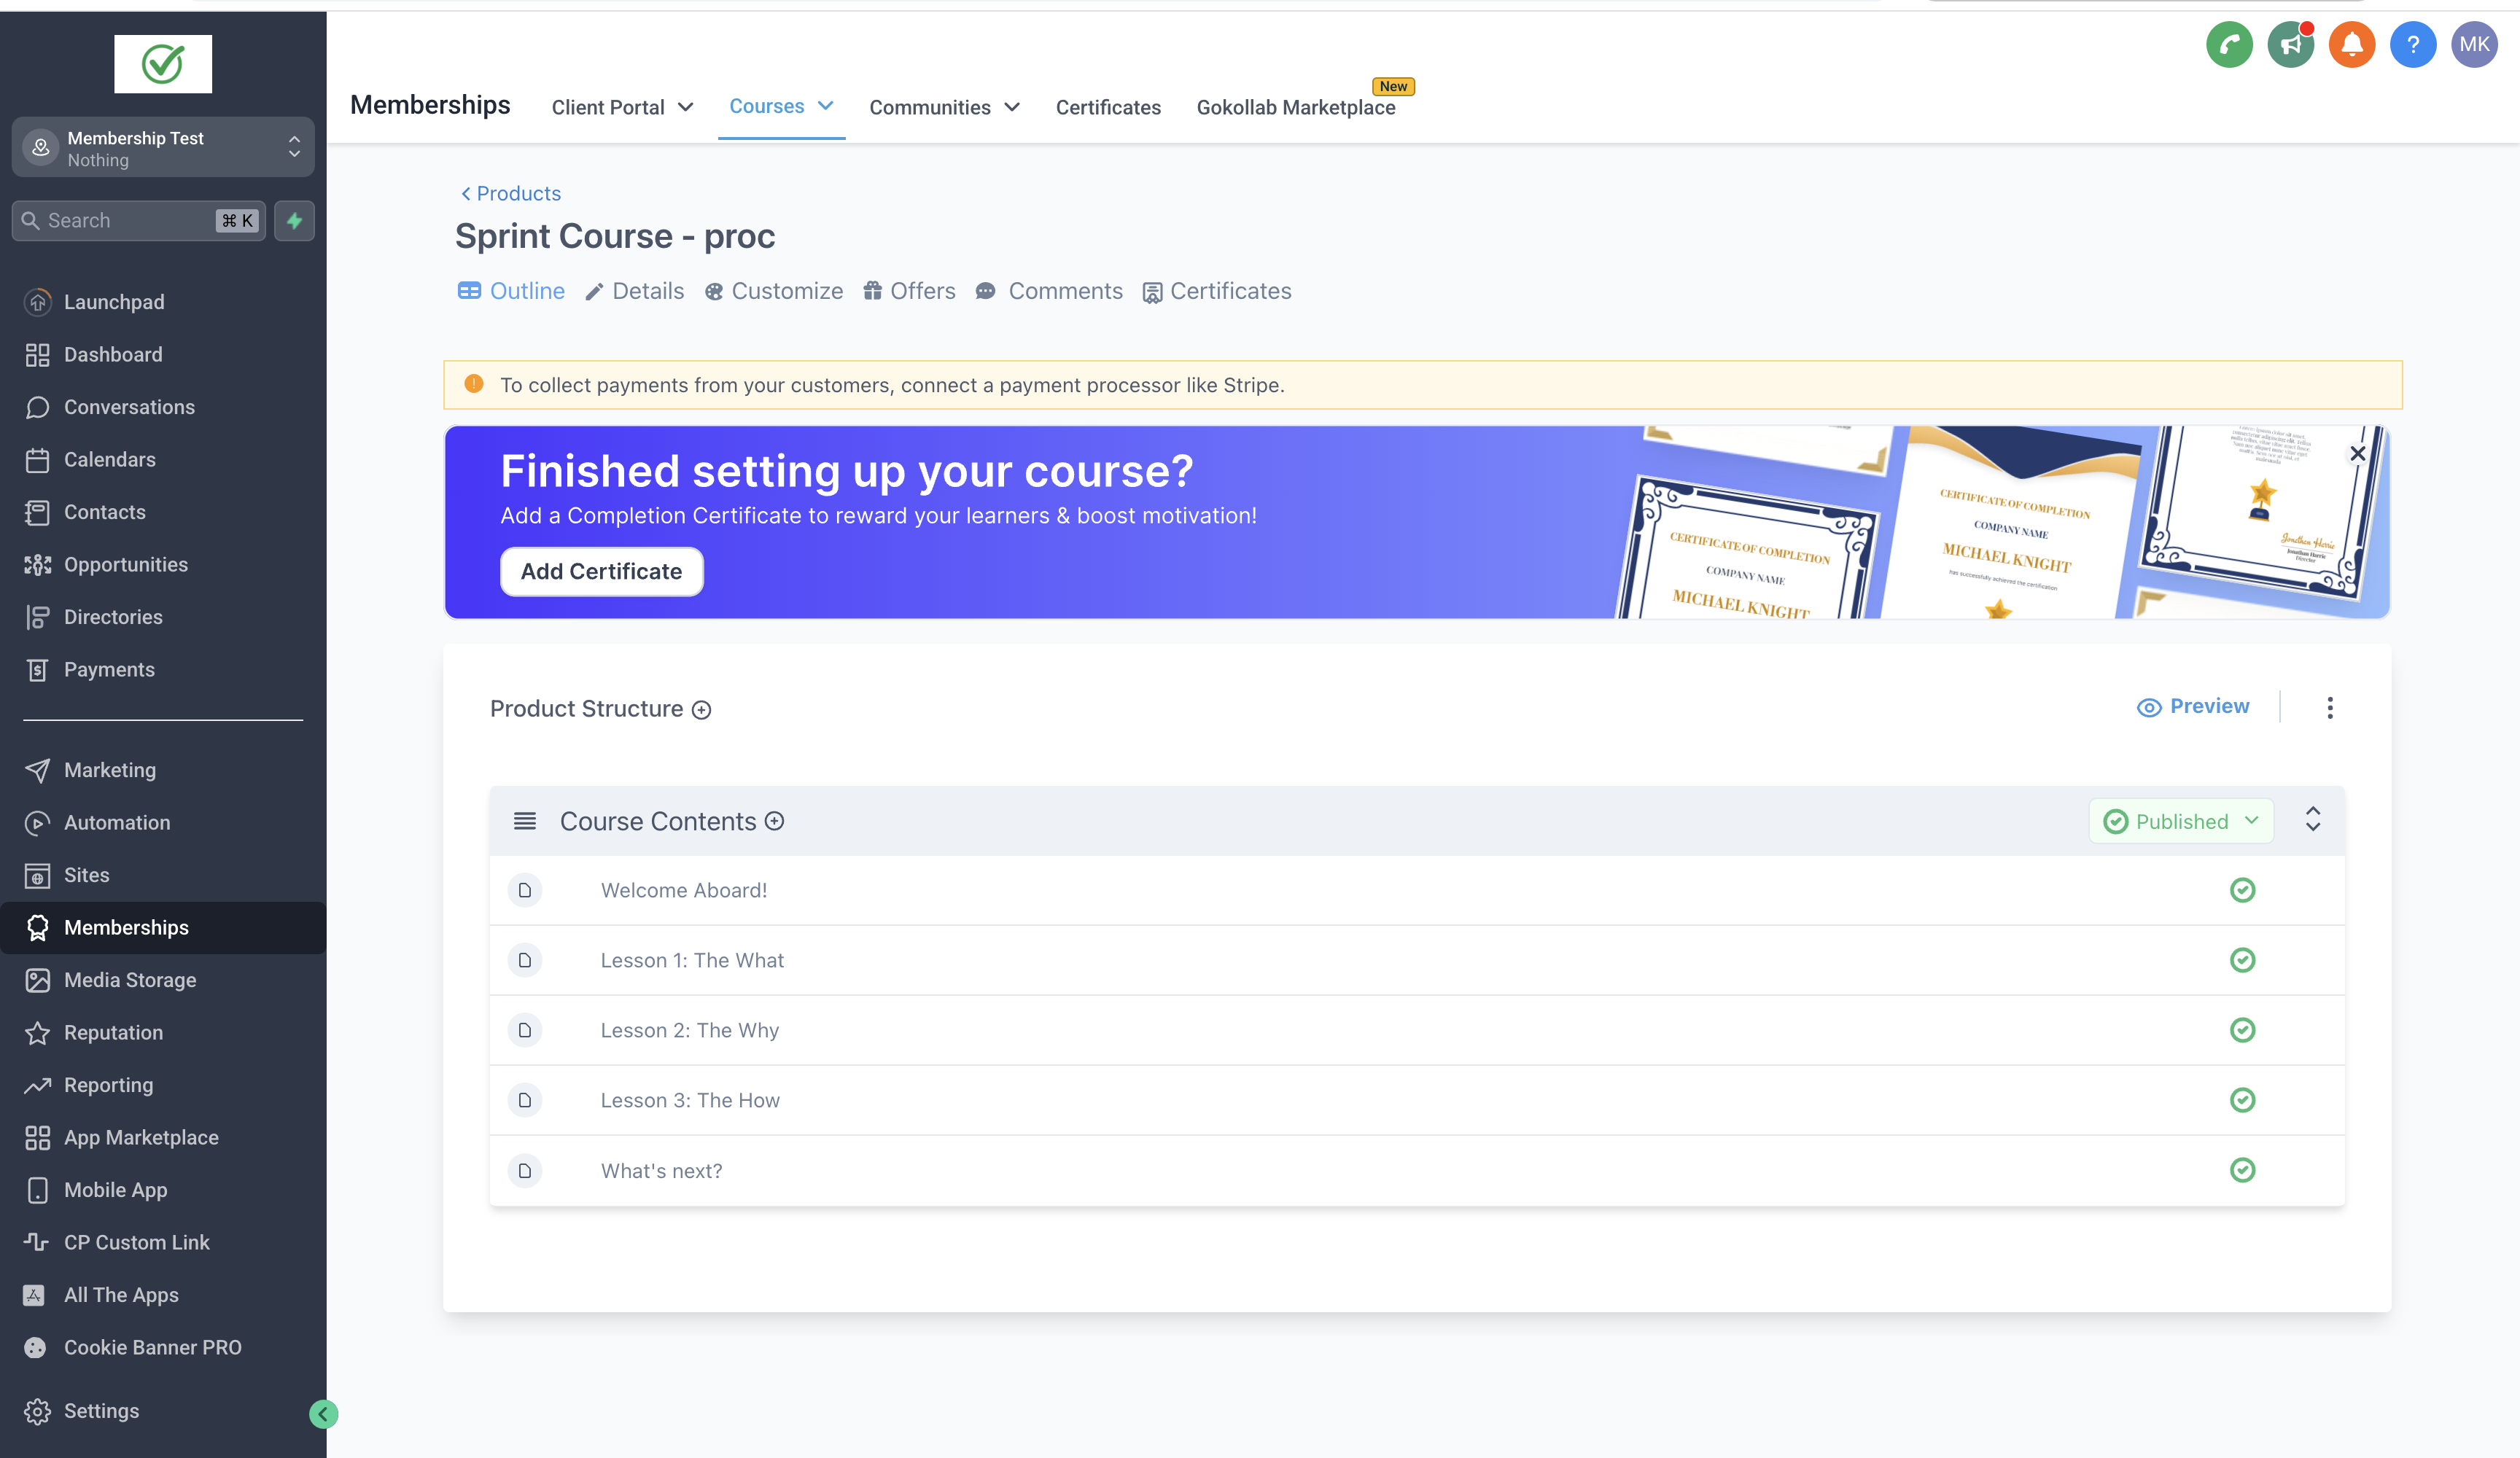Open the Published status dropdown

click(2181, 821)
